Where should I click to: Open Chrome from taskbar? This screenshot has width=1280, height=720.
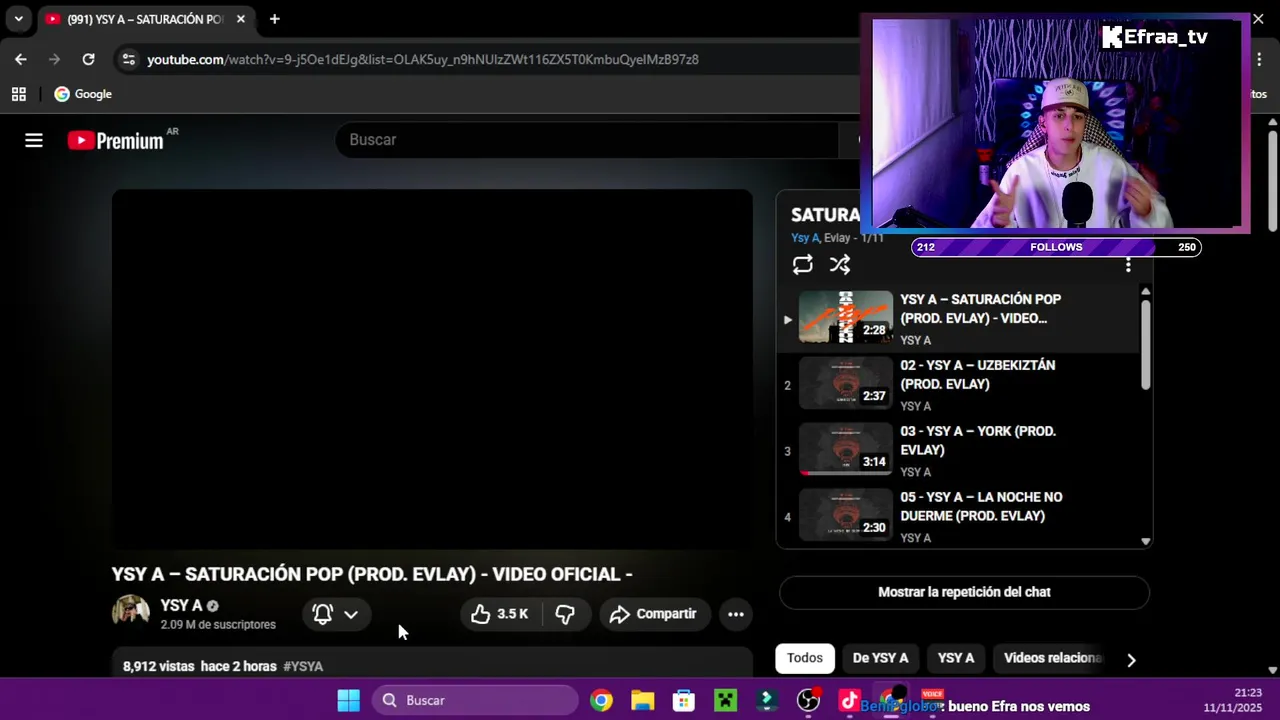tap(601, 701)
